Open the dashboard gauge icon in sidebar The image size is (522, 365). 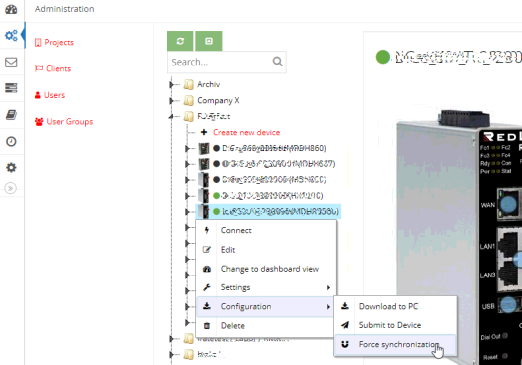[11, 9]
